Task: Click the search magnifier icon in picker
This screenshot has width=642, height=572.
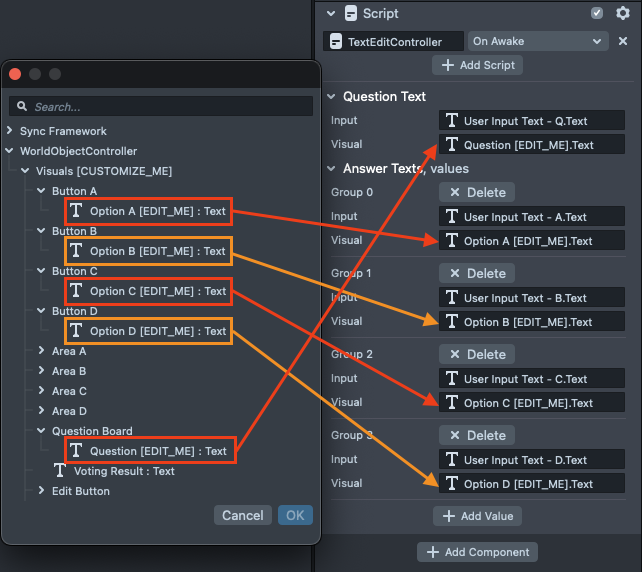Action: [x=24, y=106]
